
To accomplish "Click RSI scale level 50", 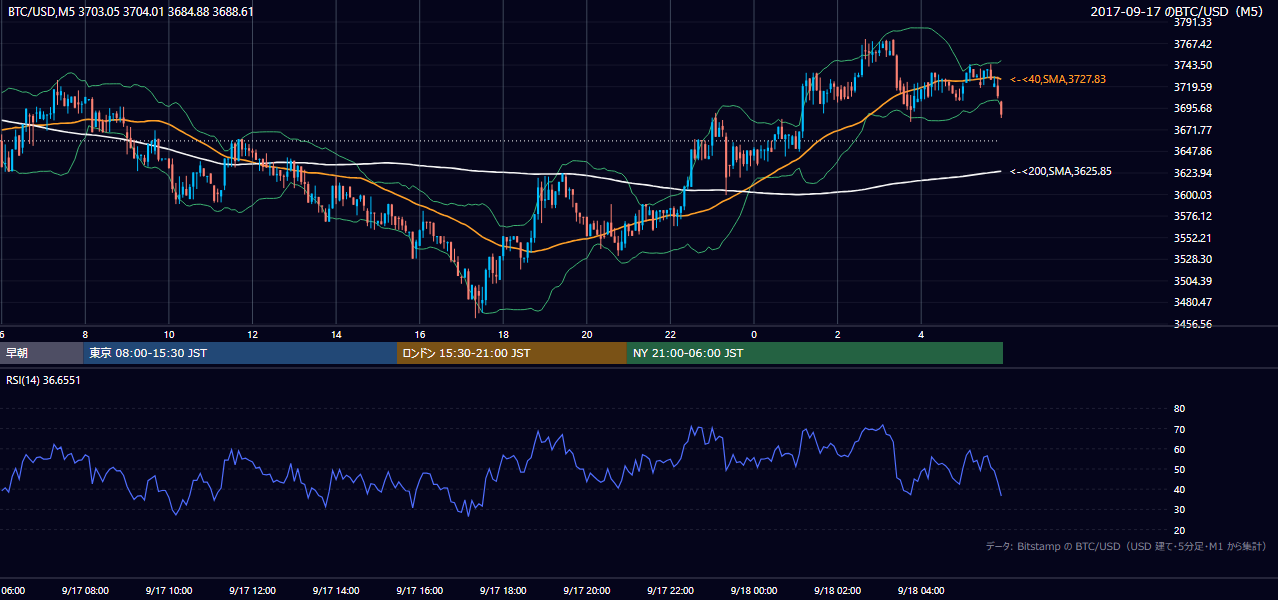I will click(1179, 469).
